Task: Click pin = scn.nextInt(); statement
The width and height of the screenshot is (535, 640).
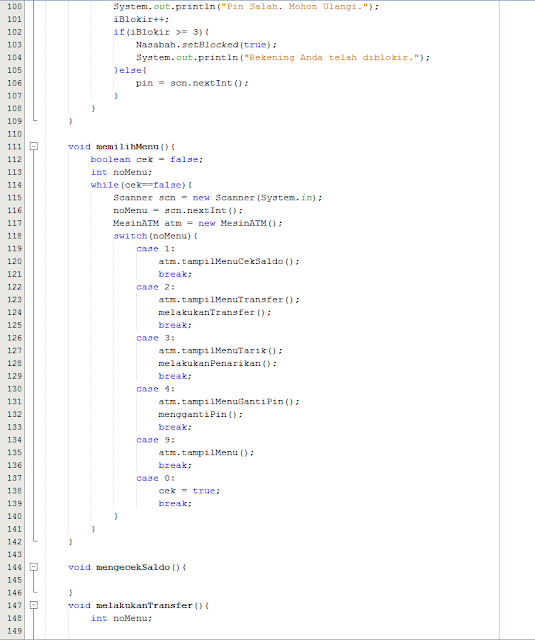Action: coord(192,83)
